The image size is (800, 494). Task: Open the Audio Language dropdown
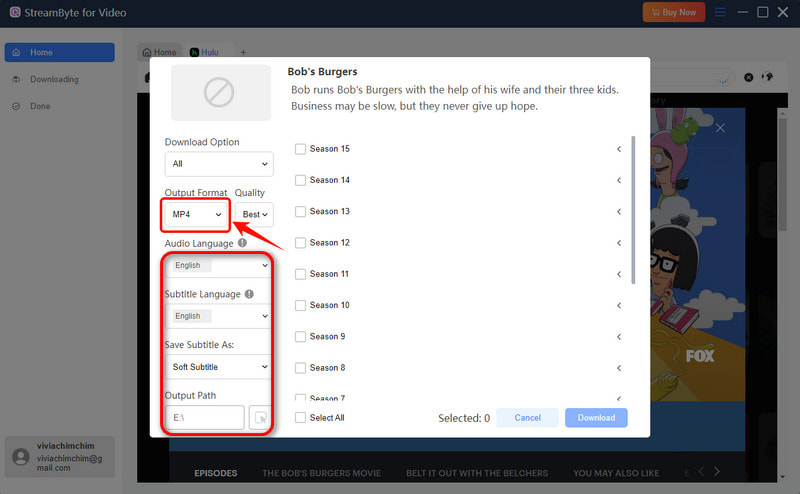click(x=219, y=265)
